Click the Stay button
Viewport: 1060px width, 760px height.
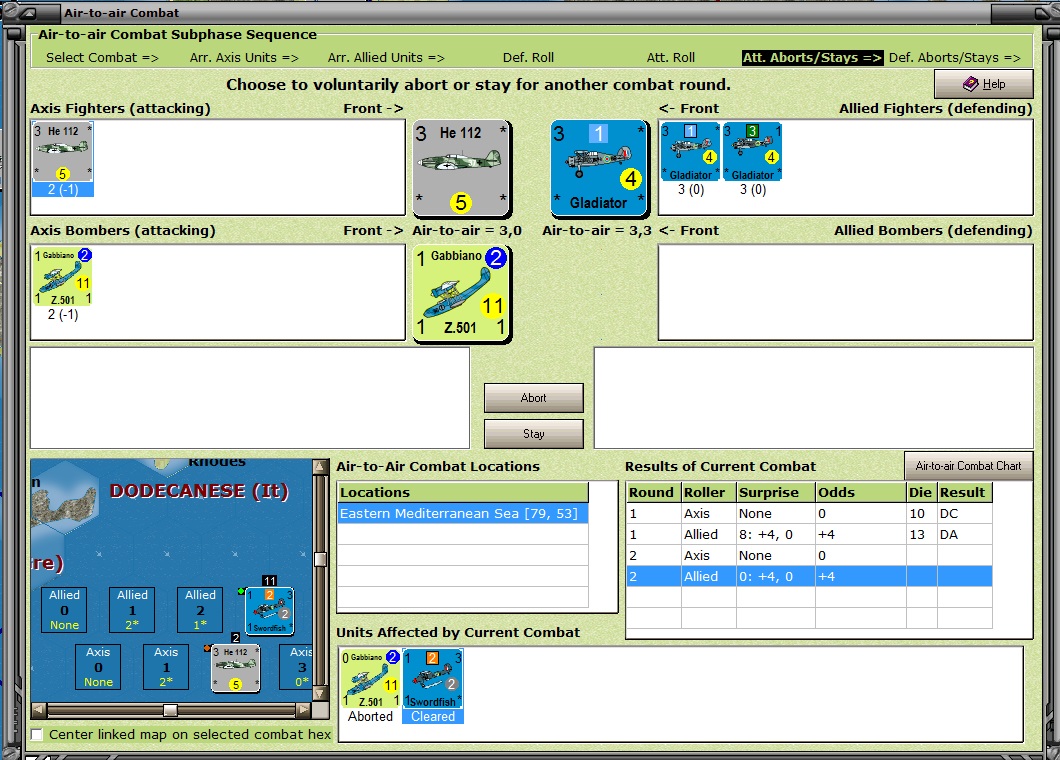533,434
